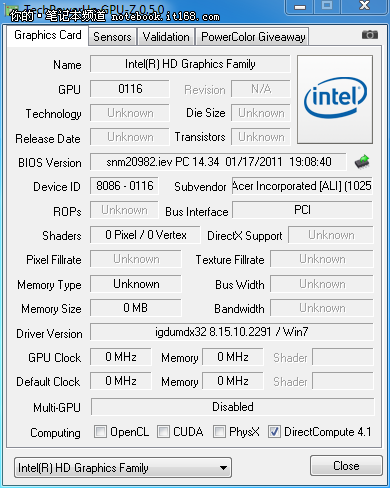
Task: Select the Subvendor field Acer Incorporated
Action: point(302,186)
